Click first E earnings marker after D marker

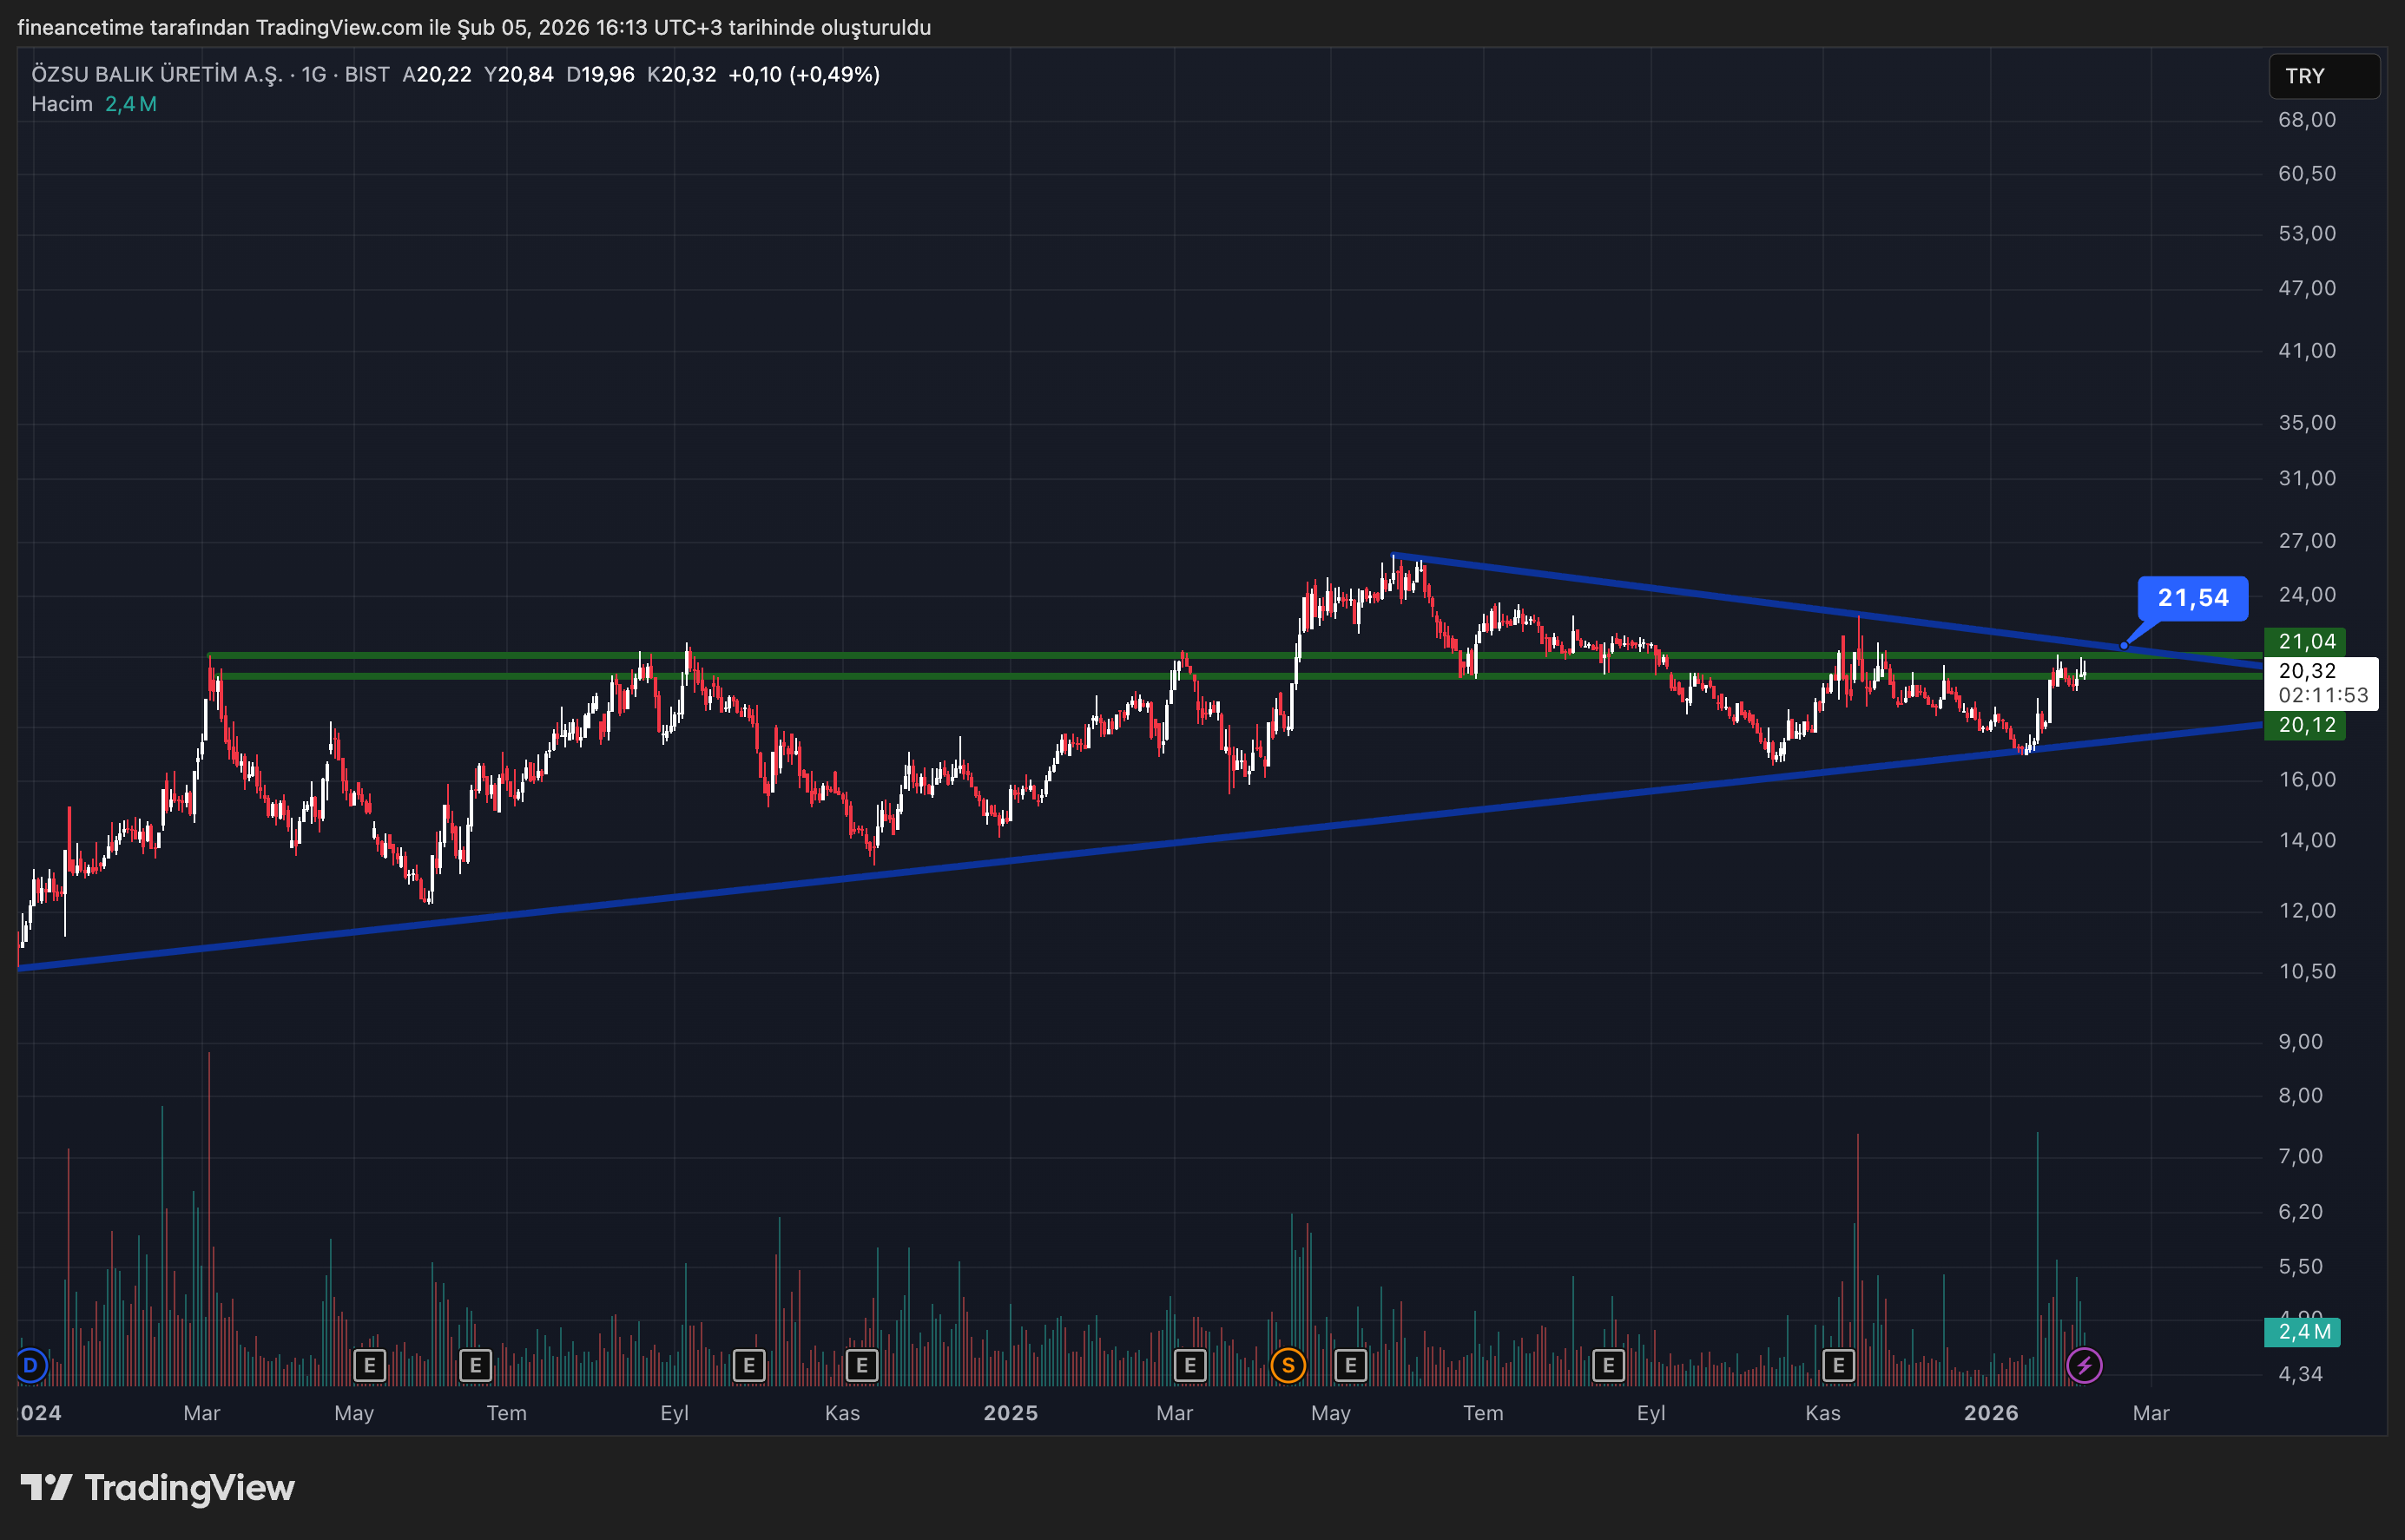[369, 1365]
